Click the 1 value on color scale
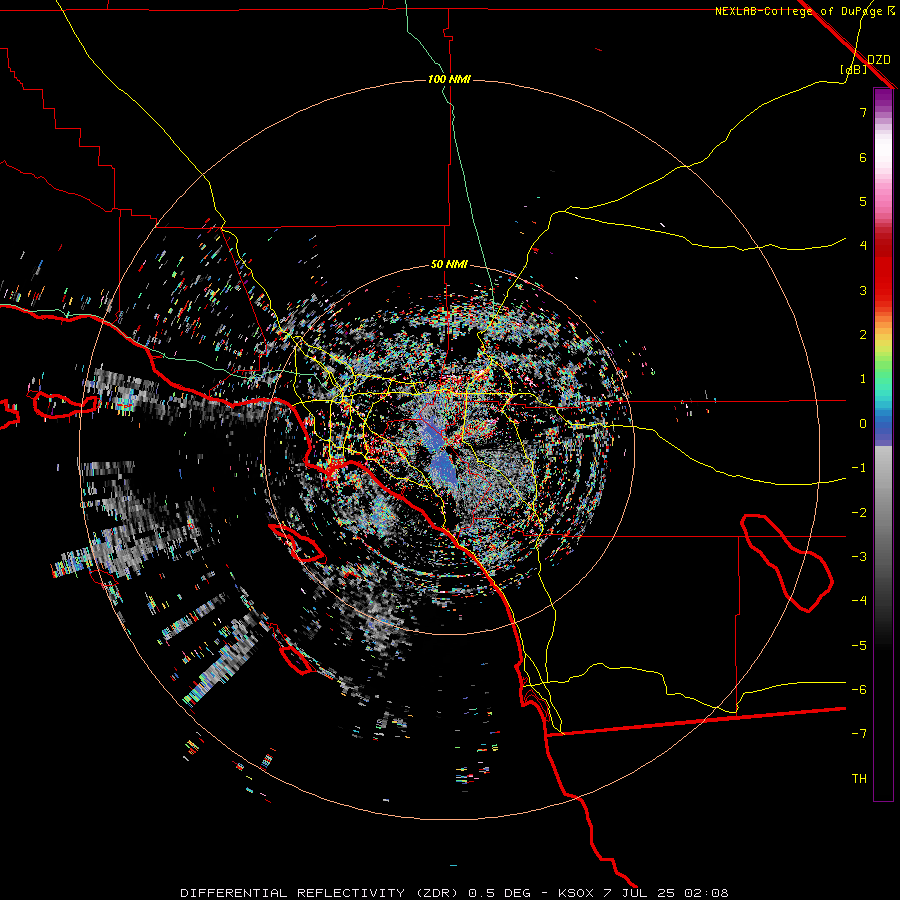 coord(863,379)
